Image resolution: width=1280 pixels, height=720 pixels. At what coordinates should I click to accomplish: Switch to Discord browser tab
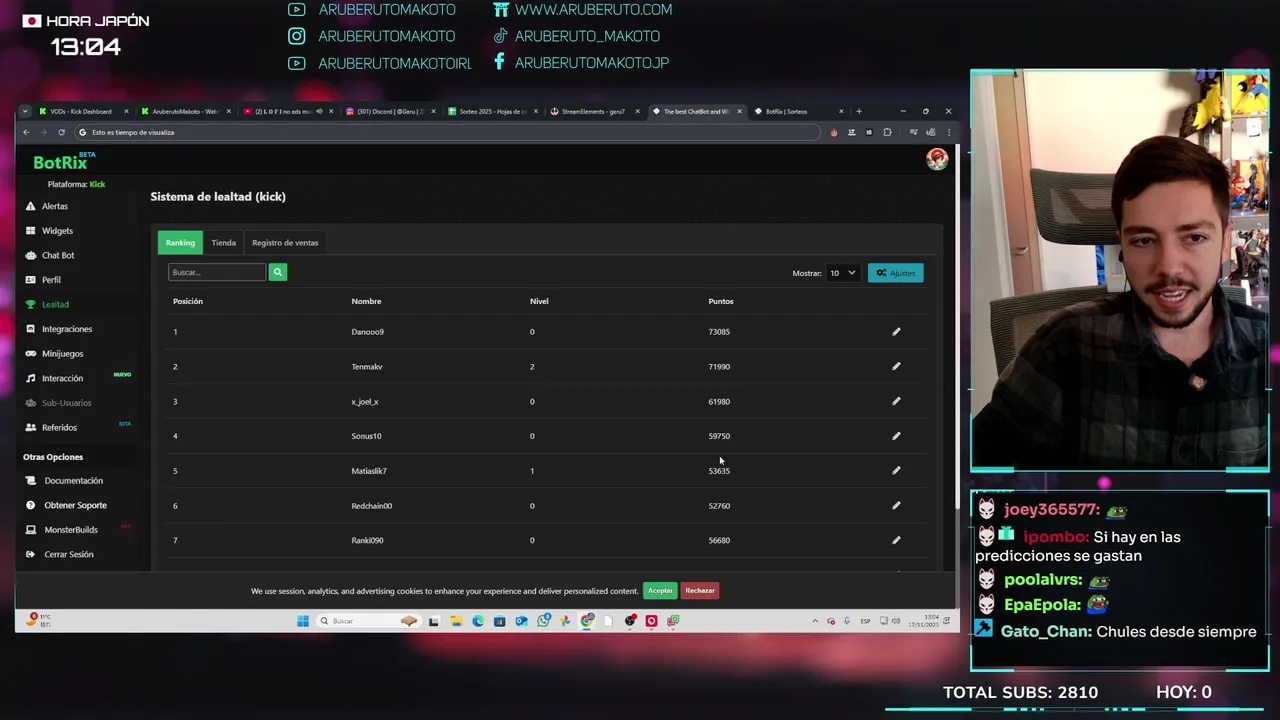click(x=390, y=111)
